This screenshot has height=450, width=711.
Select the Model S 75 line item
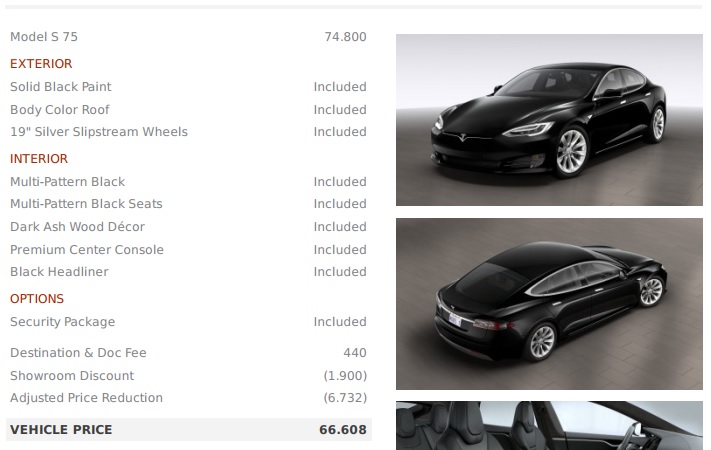[188, 37]
